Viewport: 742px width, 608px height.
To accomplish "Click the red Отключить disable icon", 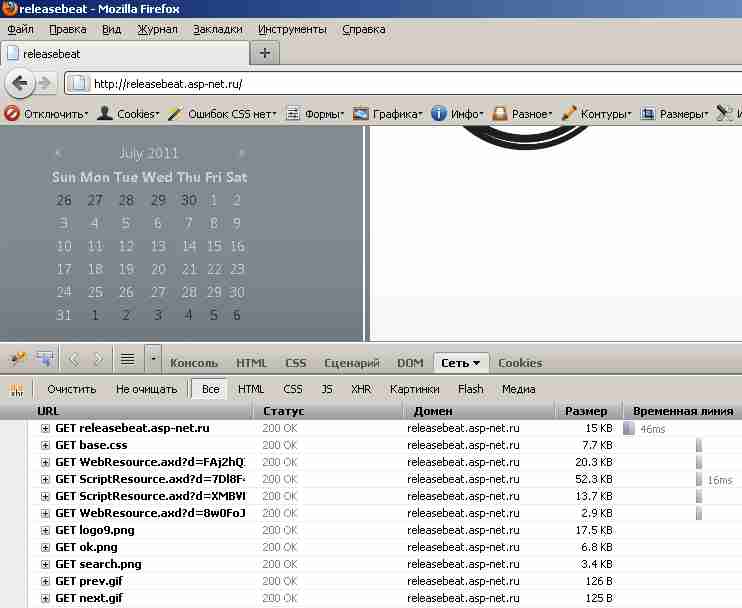I will pos(12,114).
